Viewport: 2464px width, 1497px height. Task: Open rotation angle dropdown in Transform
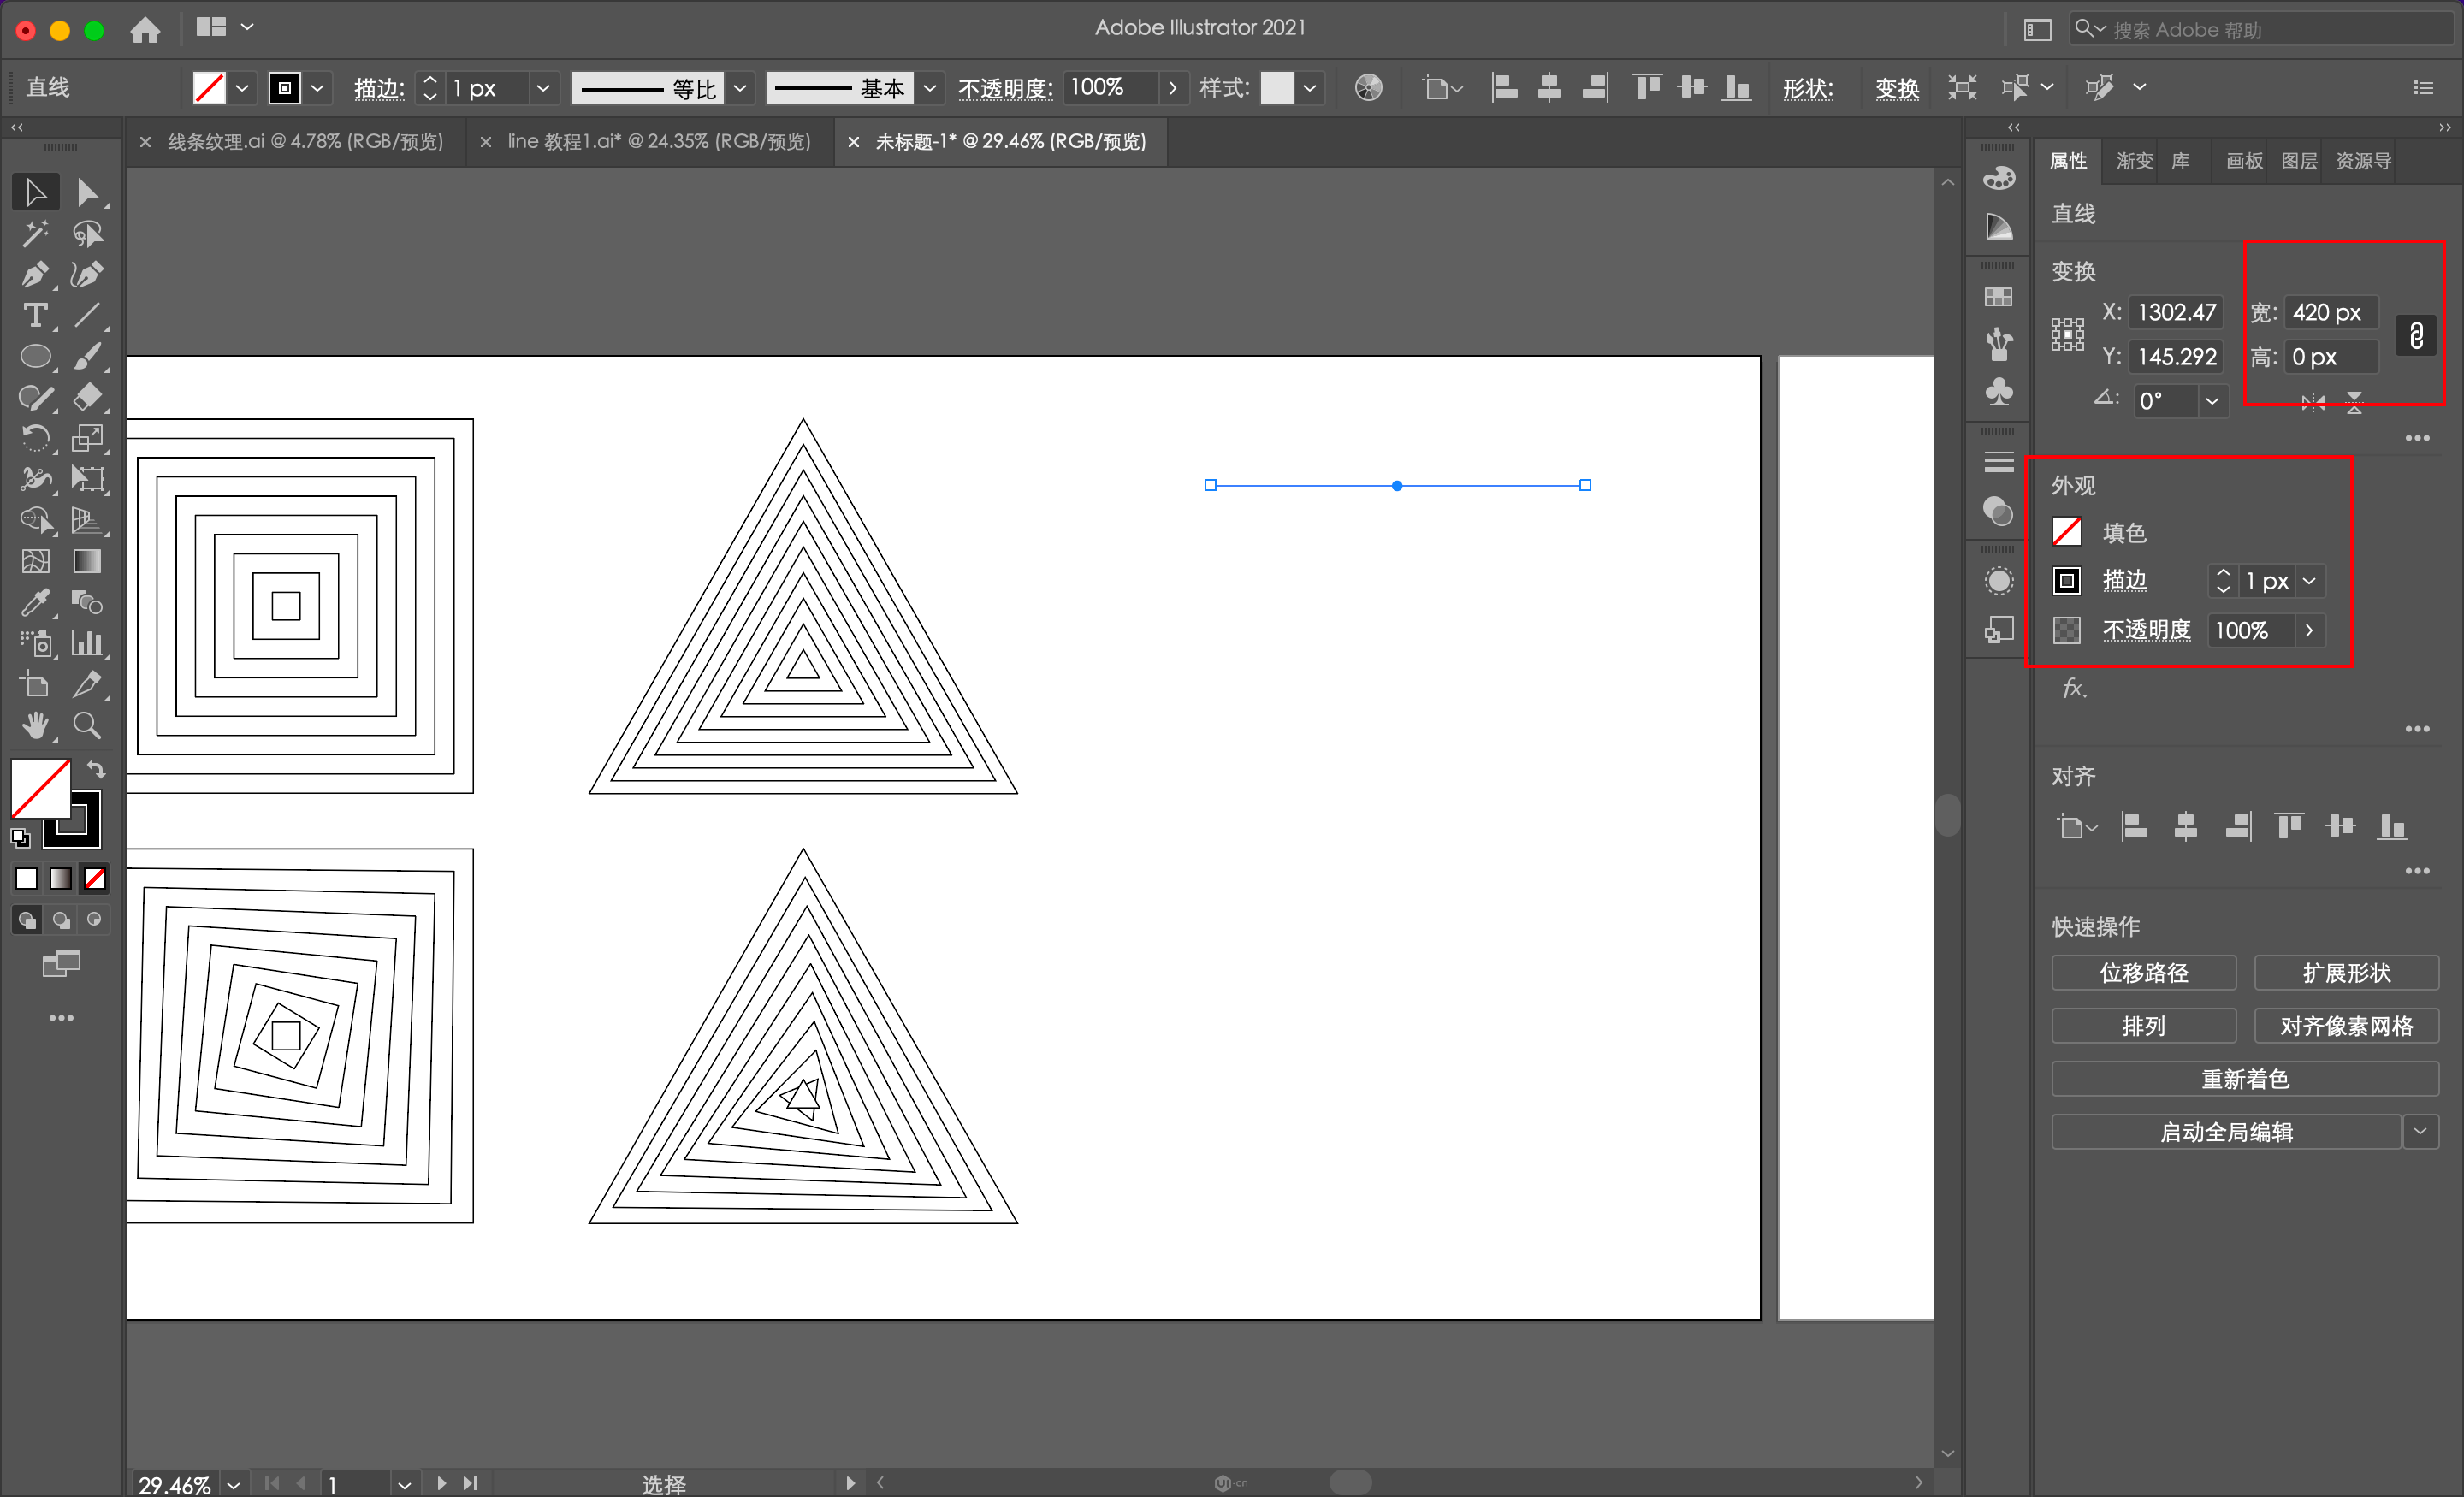(2212, 401)
